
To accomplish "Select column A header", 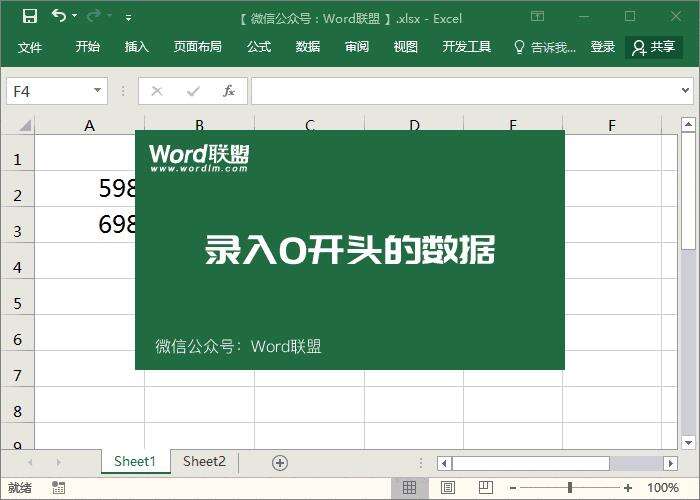I will coord(89,125).
